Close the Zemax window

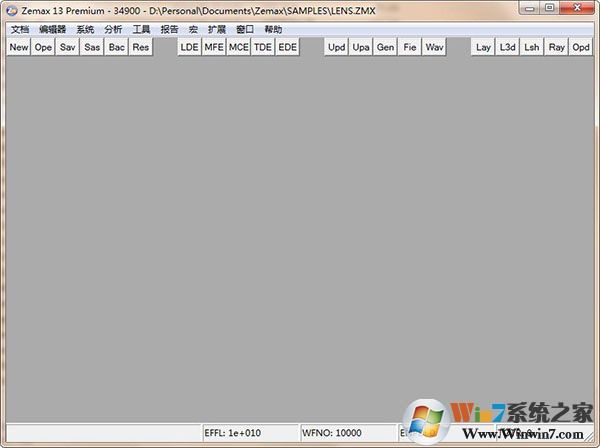pyautogui.click(x=577, y=8)
